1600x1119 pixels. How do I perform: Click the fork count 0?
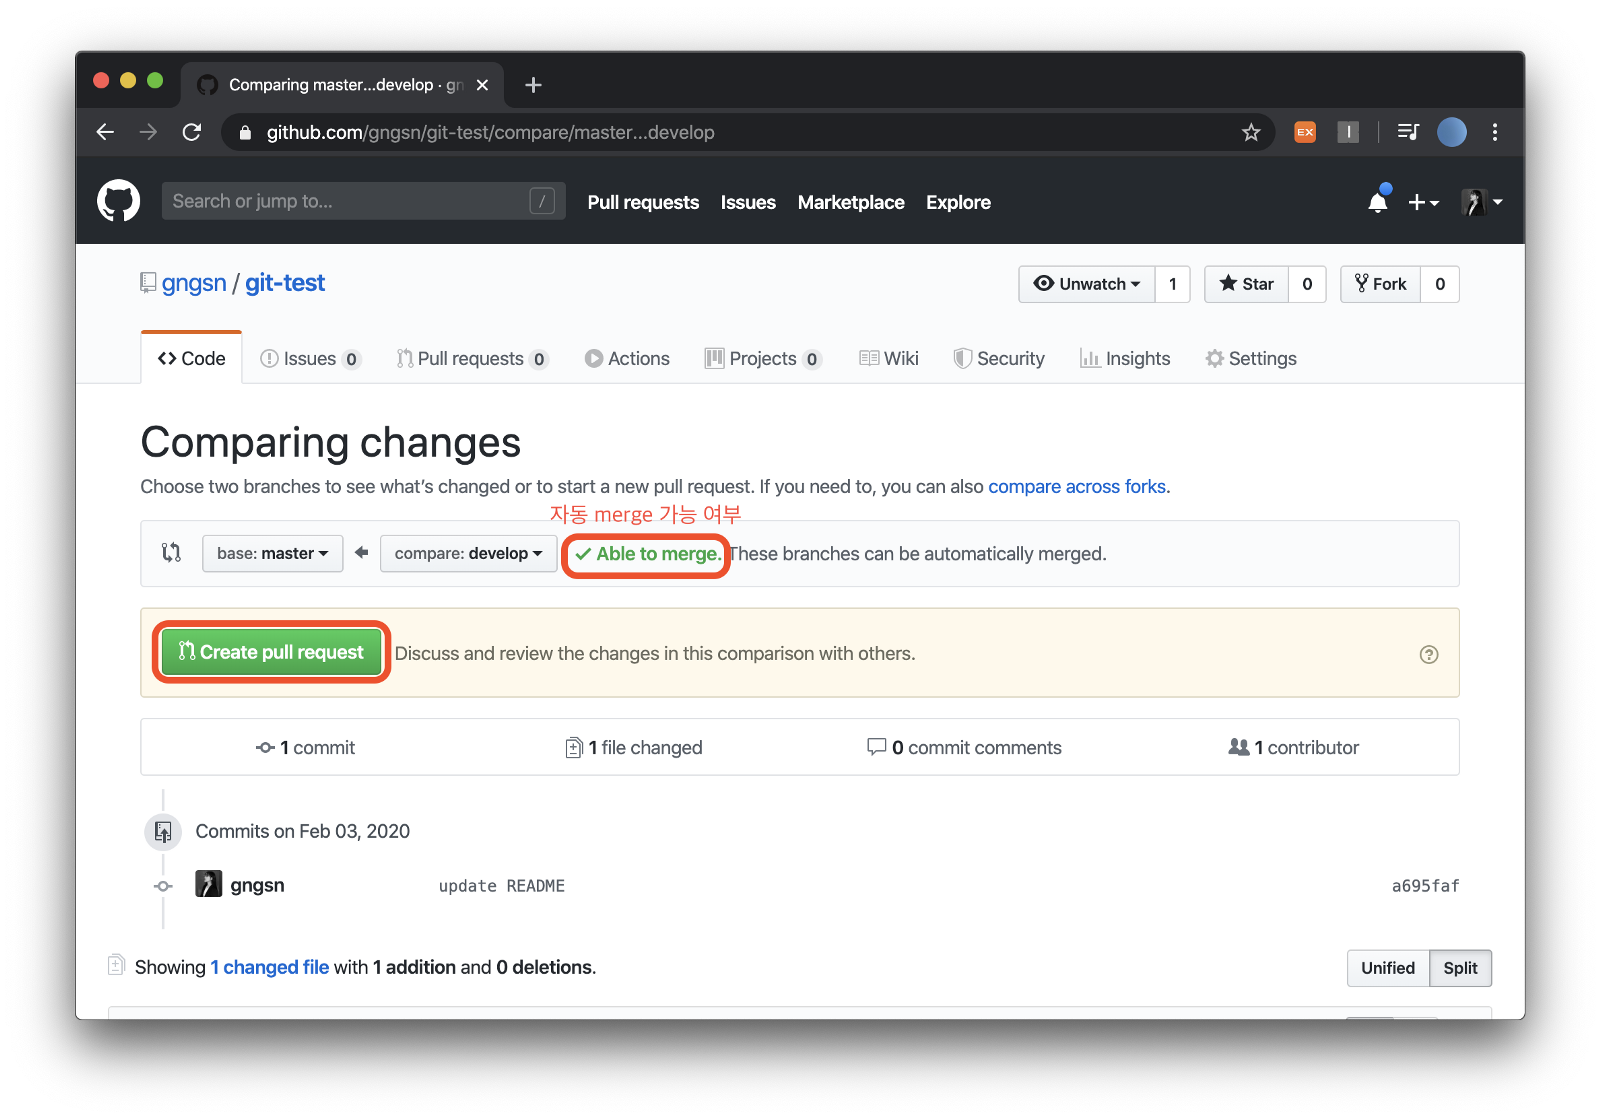[x=1440, y=284]
